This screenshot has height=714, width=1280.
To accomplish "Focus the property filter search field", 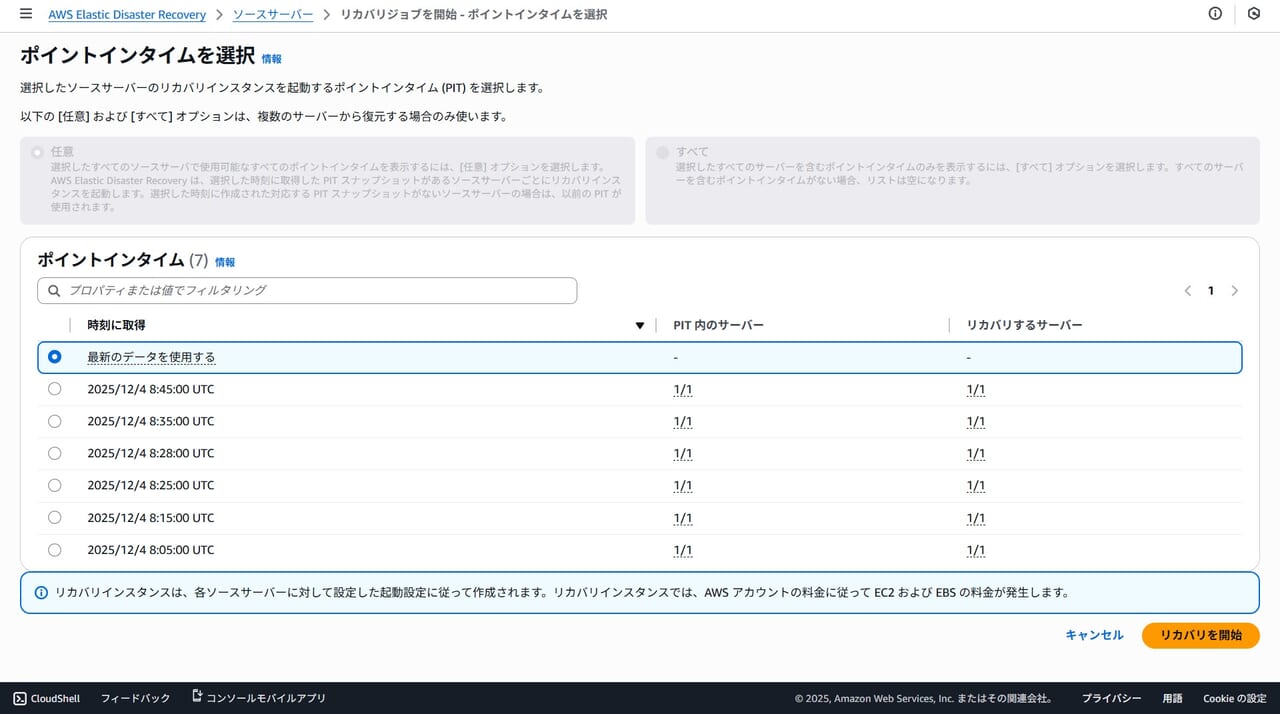I will point(320,291).
